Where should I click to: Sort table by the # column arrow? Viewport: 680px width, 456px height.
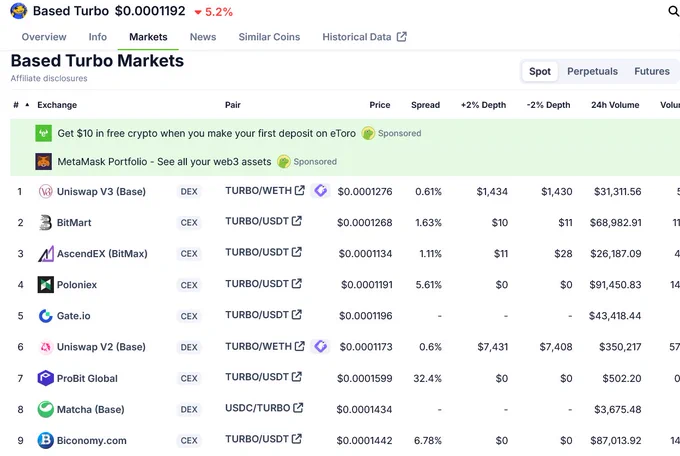[27, 105]
